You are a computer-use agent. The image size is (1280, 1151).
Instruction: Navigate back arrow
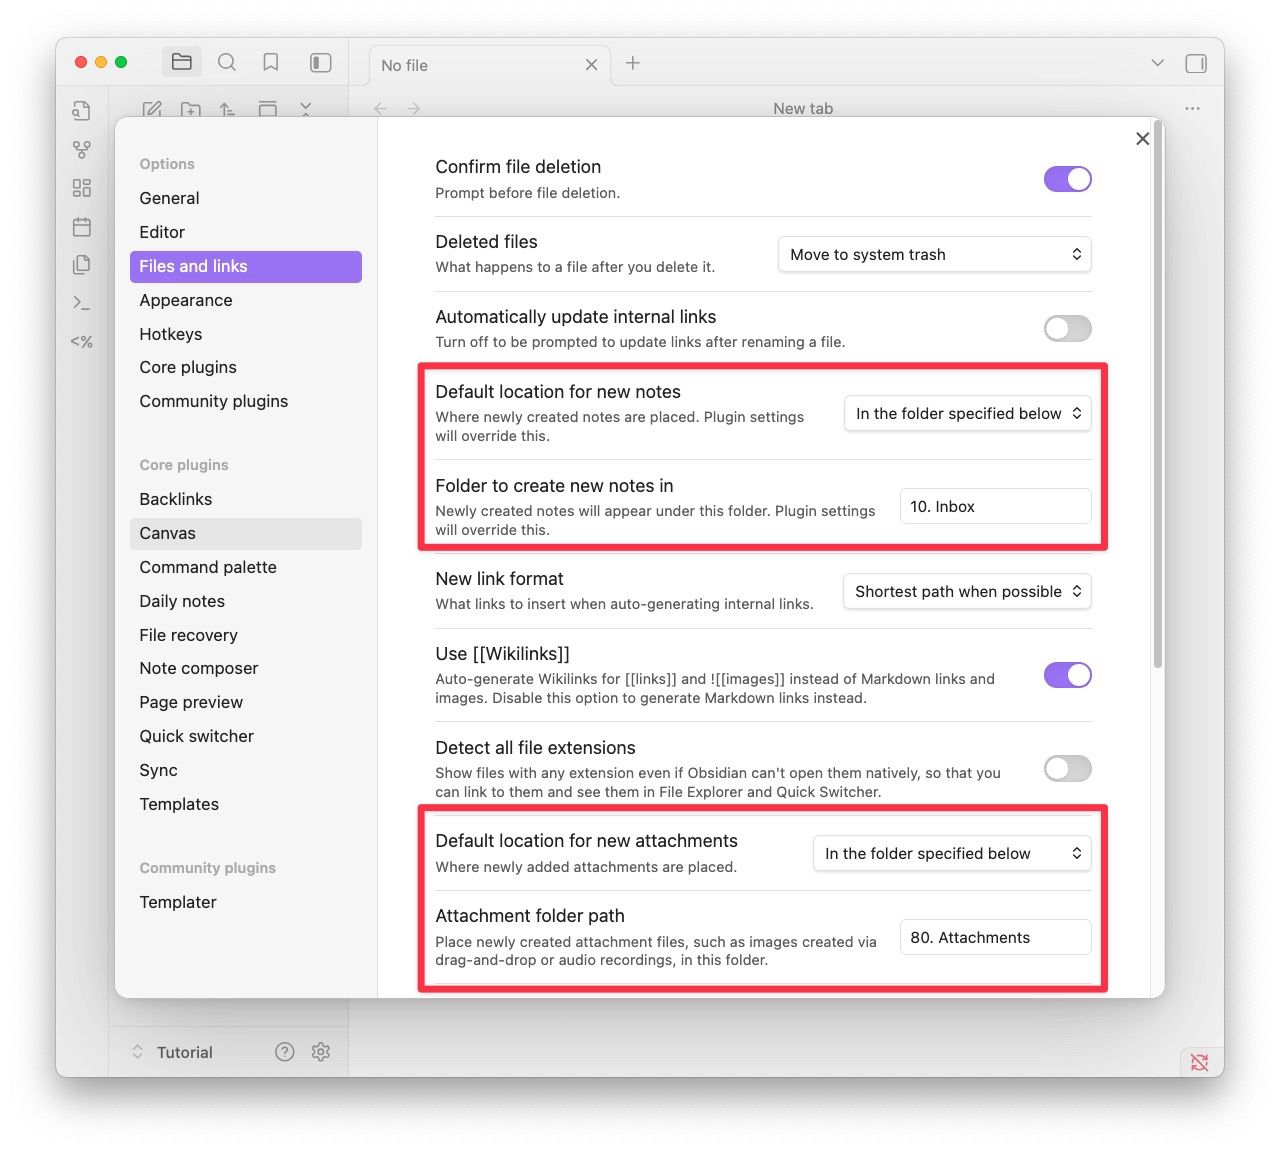click(380, 108)
